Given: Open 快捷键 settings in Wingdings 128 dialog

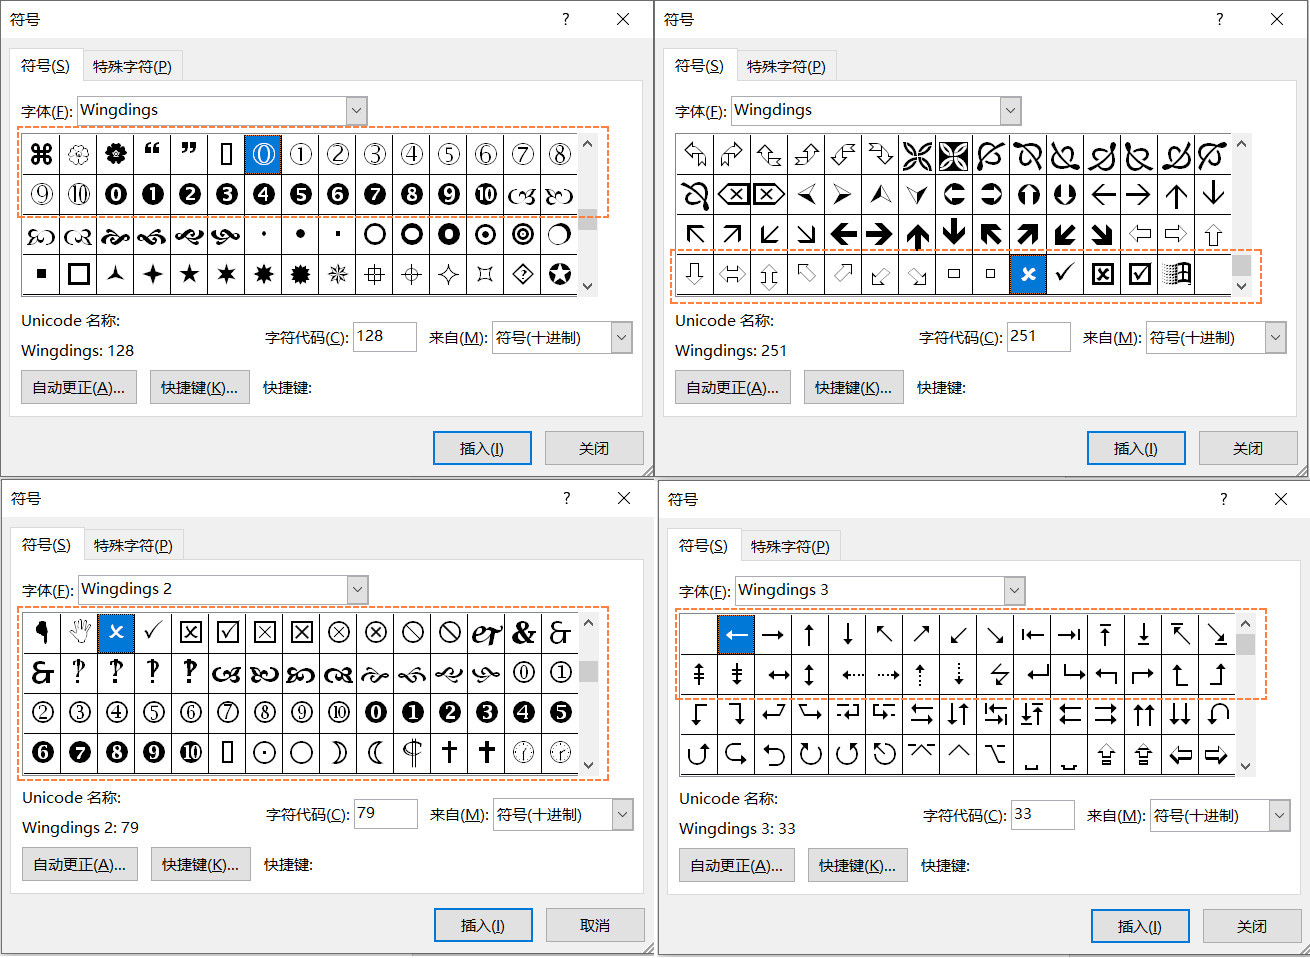Looking at the screenshot, I should point(199,388).
